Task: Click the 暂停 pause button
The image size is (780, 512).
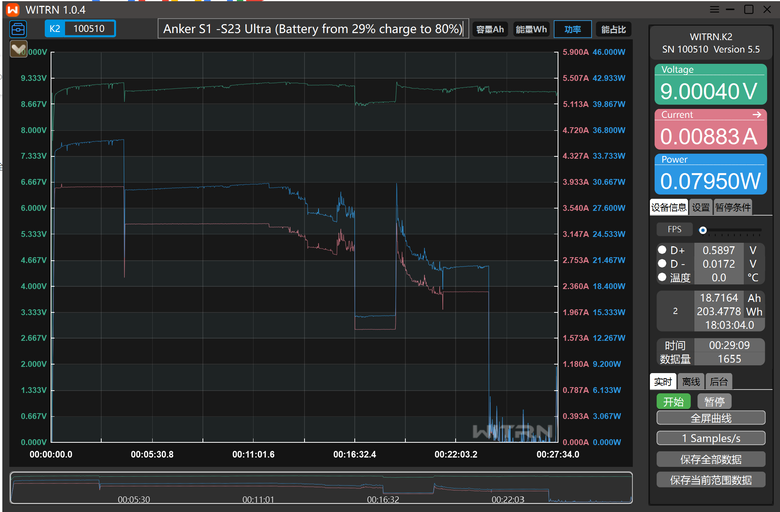Action: [x=714, y=402]
